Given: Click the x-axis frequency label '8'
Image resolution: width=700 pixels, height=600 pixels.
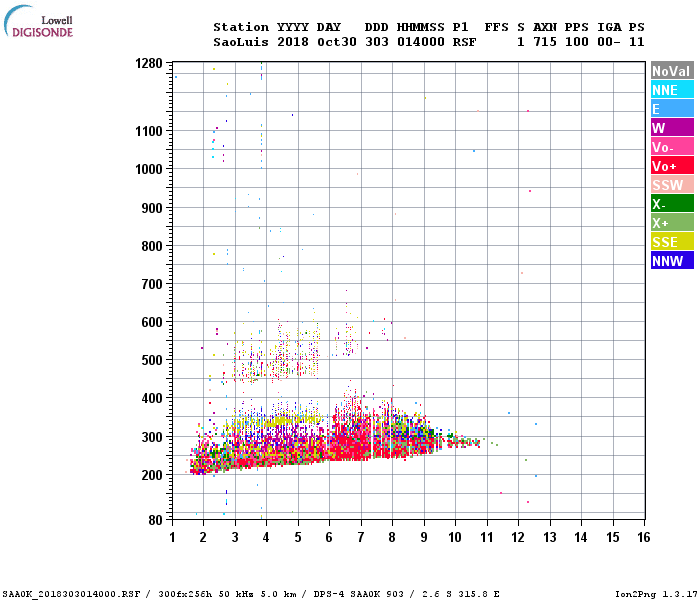Looking at the screenshot, I should pos(392,537).
